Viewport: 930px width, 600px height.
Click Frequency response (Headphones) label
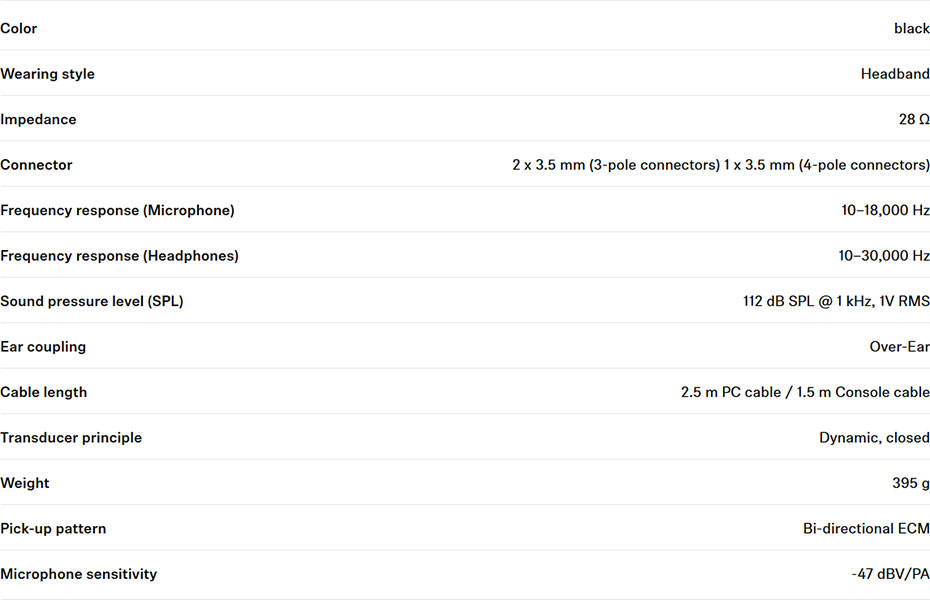pyautogui.click(x=119, y=256)
